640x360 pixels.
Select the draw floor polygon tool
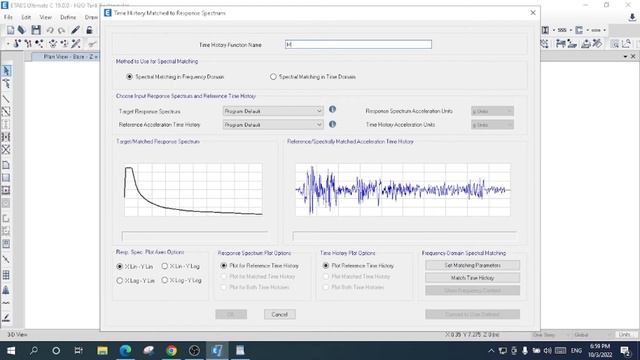point(6,165)
